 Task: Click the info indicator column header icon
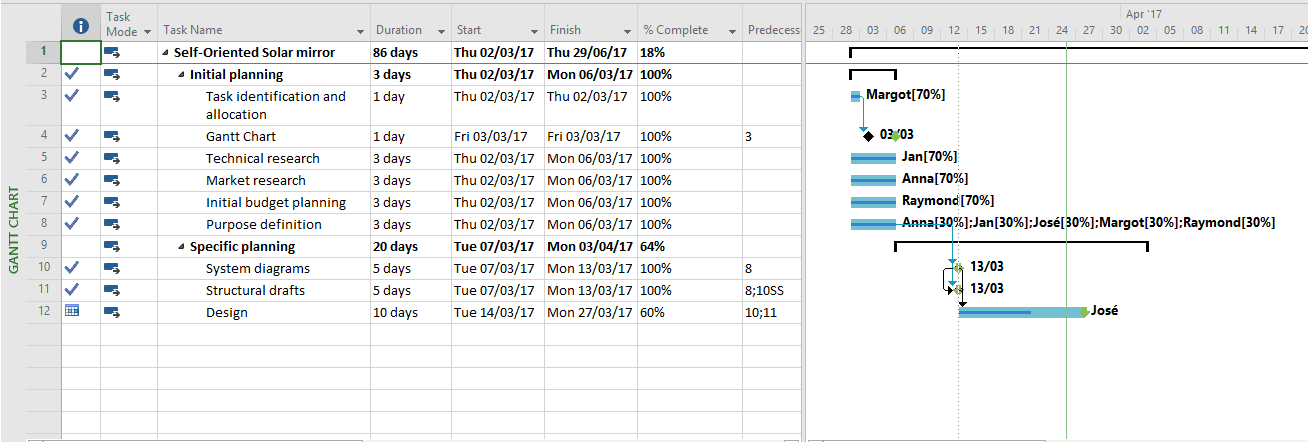(x=81, y=25)
